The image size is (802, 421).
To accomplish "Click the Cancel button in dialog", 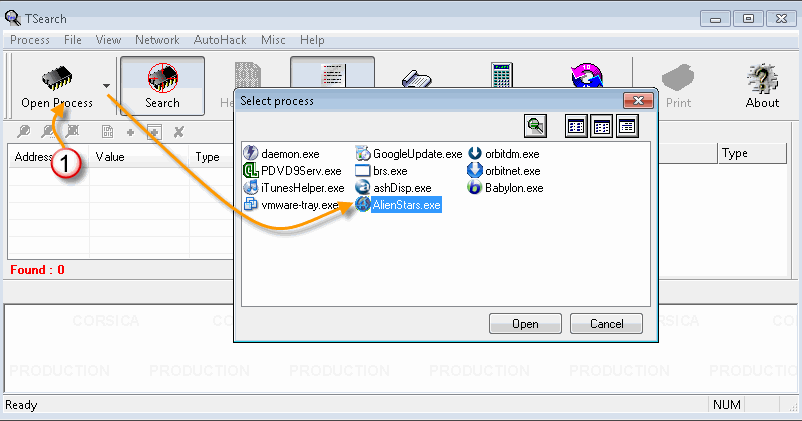I will 606,324.
